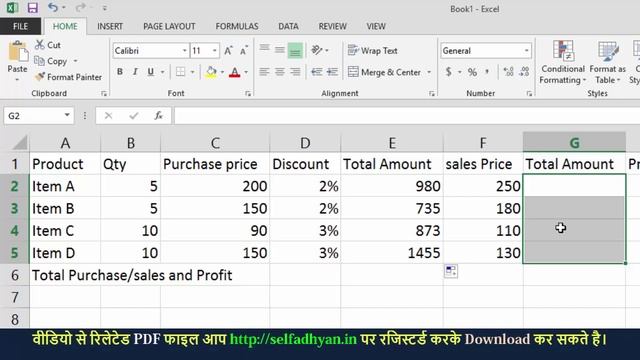This screenshot has height=360, width=640.
Task: Open Clipboard group dialog launcher
Action: [104, 94]
